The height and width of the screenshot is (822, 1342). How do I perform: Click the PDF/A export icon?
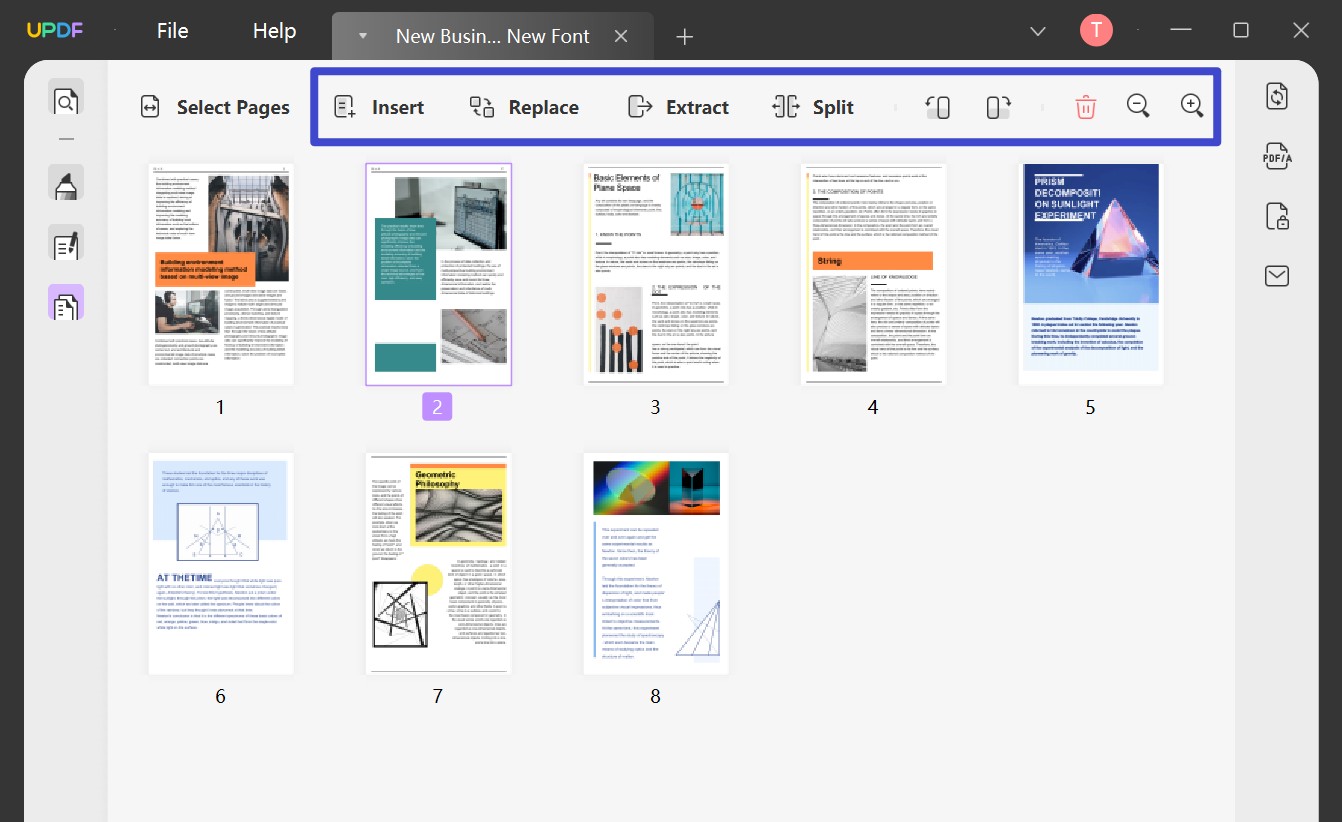[1277, 156]
